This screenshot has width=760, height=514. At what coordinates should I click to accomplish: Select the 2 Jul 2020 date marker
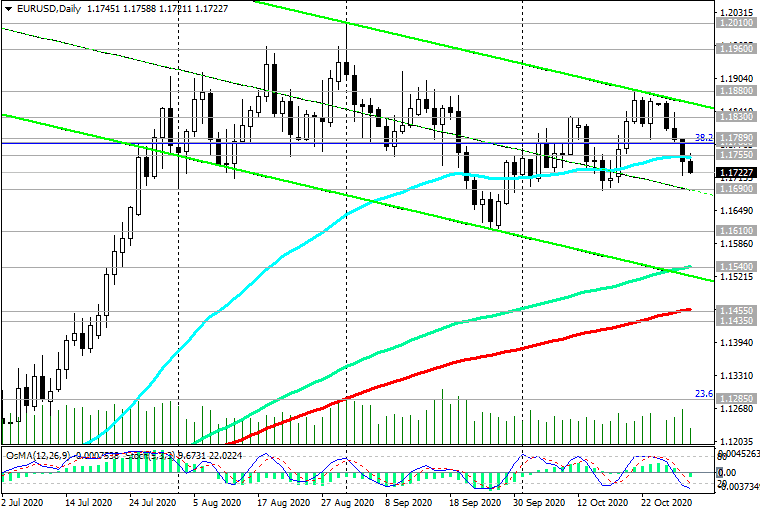pyautogui.click(x=22, y=502)
